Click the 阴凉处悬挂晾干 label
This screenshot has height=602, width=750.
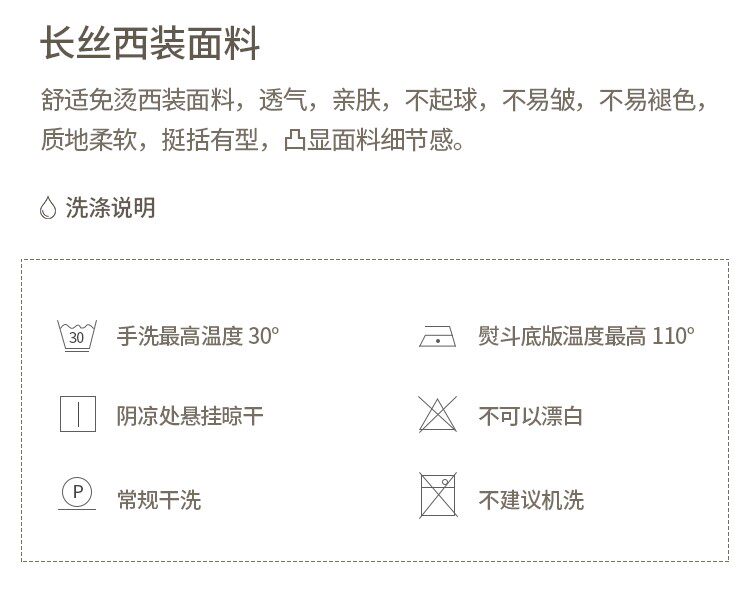(x=191, y=415)
